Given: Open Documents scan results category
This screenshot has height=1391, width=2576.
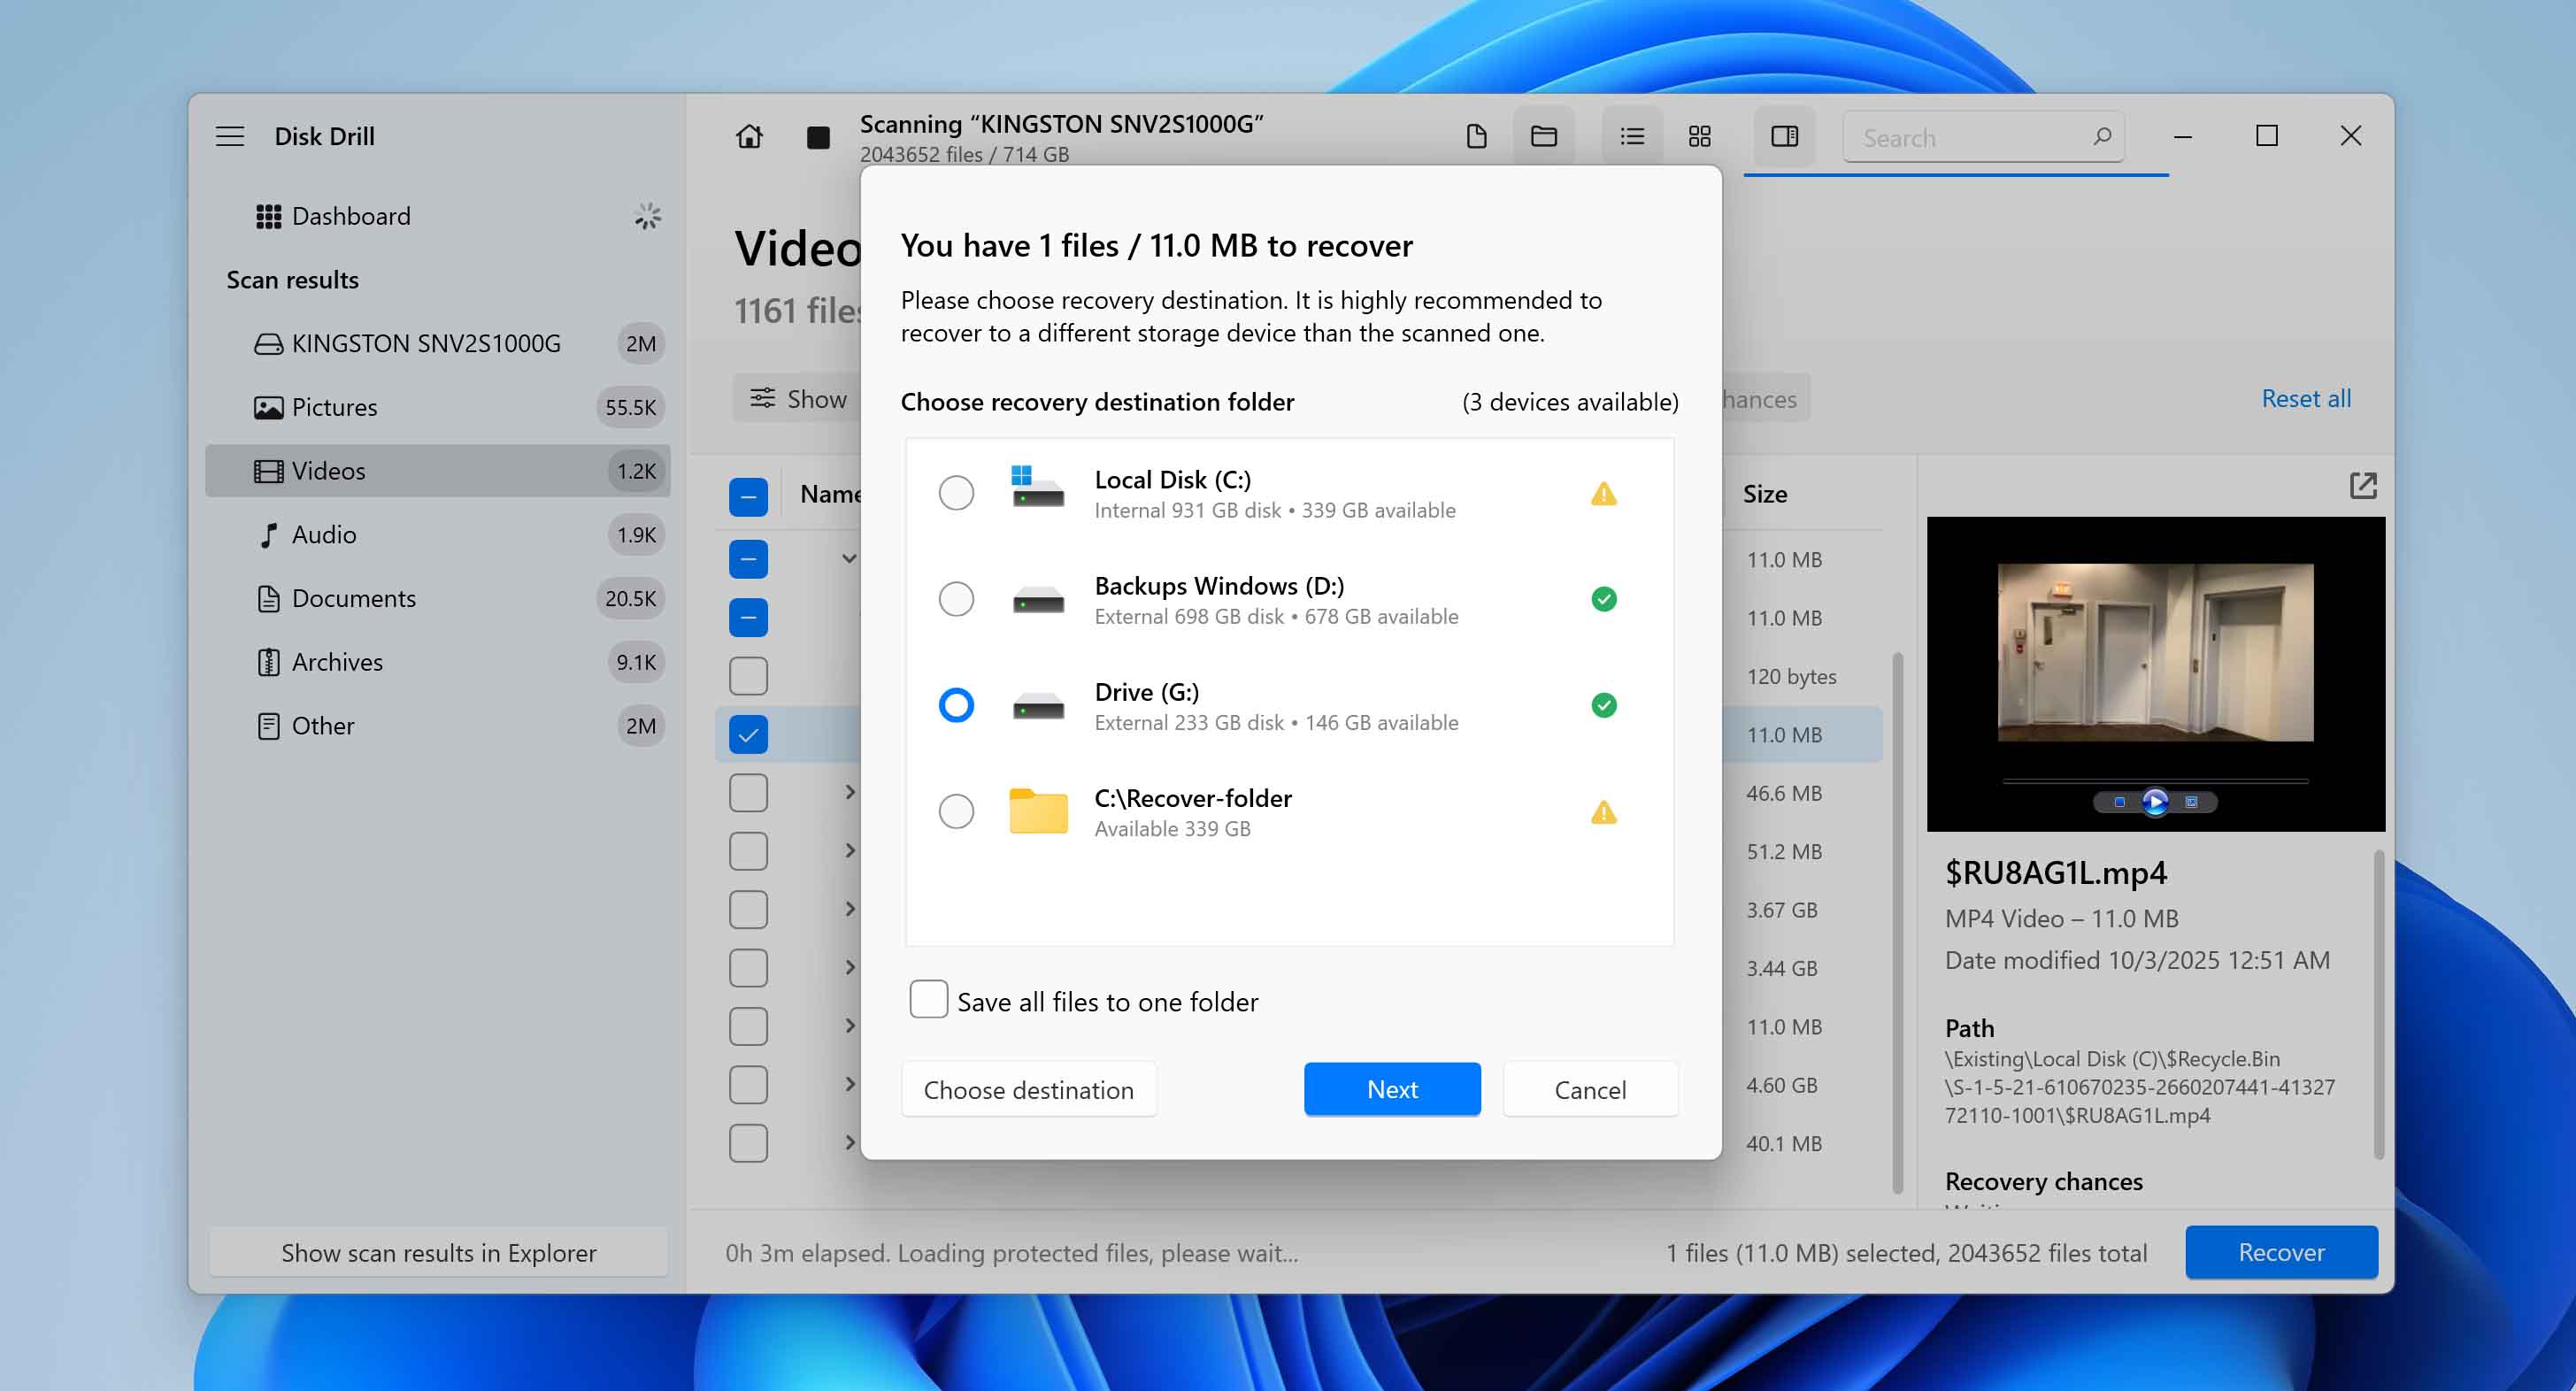Looking at the screenshot, I should pyautogui.click(x=354, y=599).
